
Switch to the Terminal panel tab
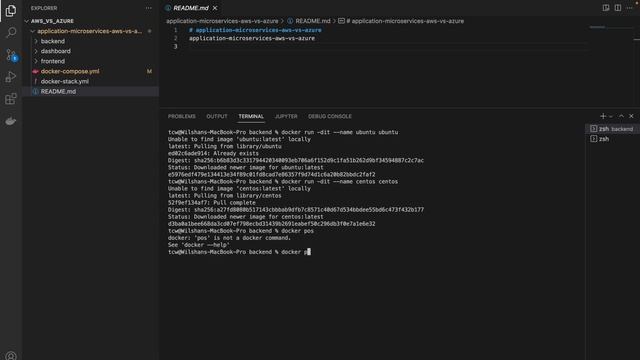(x=251, y=116)
